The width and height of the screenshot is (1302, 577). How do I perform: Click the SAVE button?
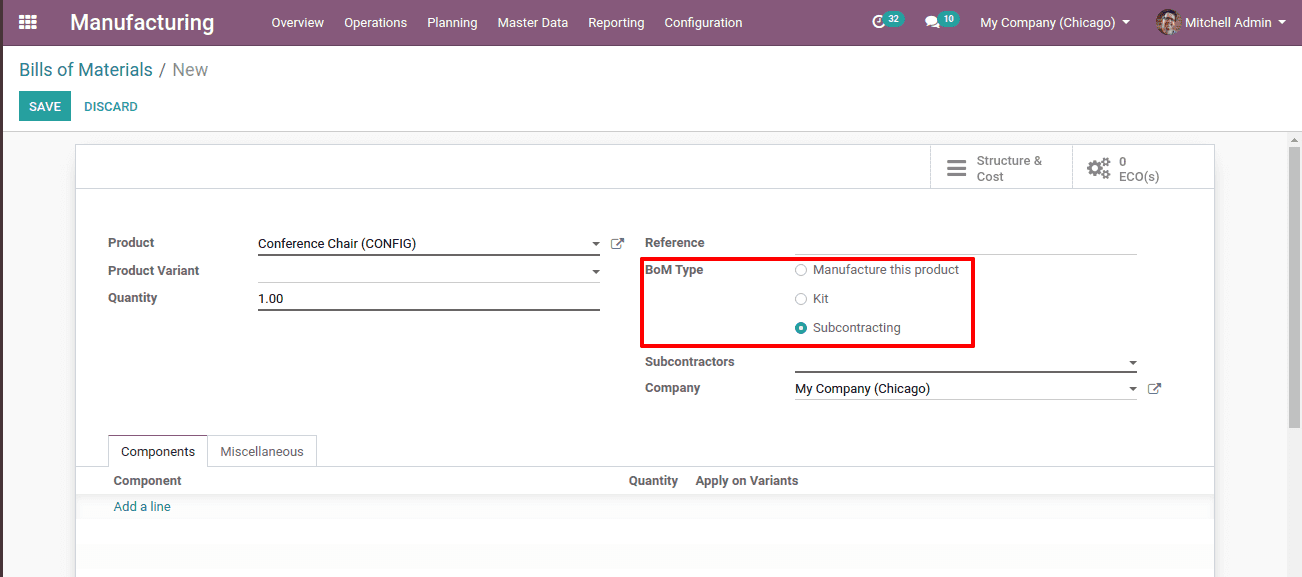click(x=45, y=106)
